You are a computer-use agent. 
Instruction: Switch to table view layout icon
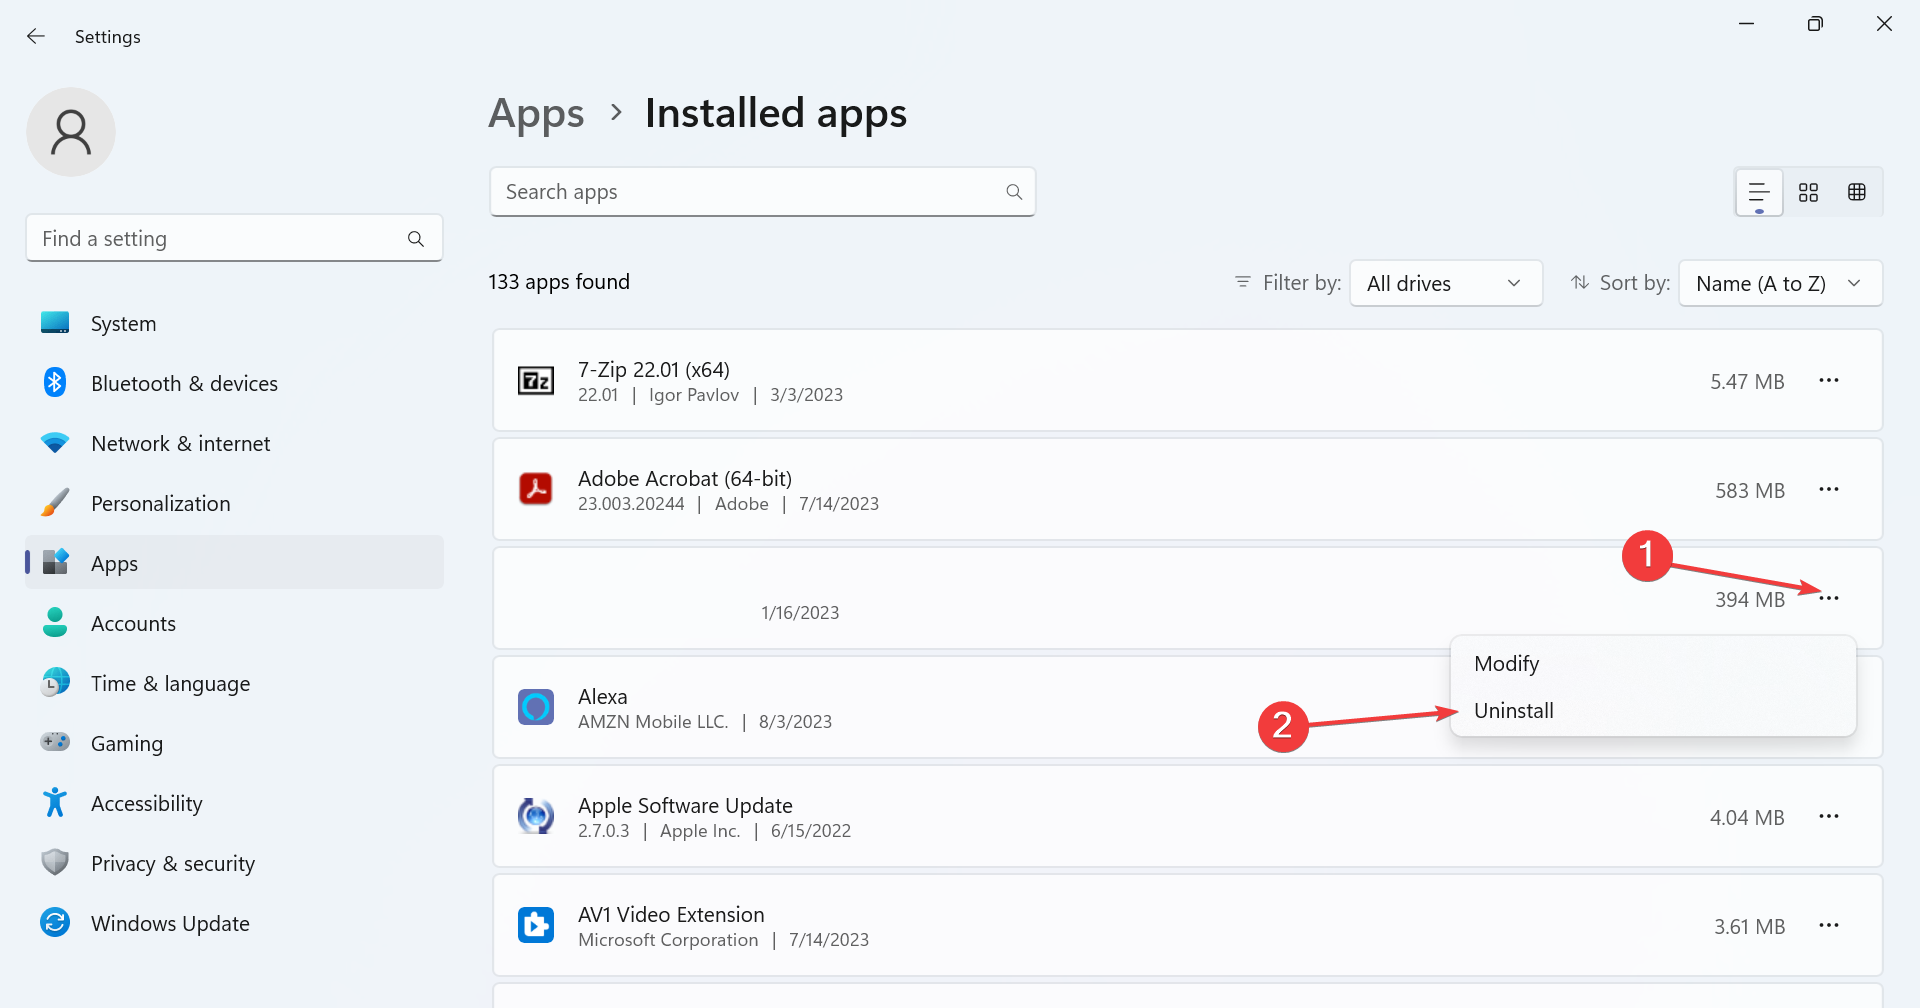(1857, 192)
